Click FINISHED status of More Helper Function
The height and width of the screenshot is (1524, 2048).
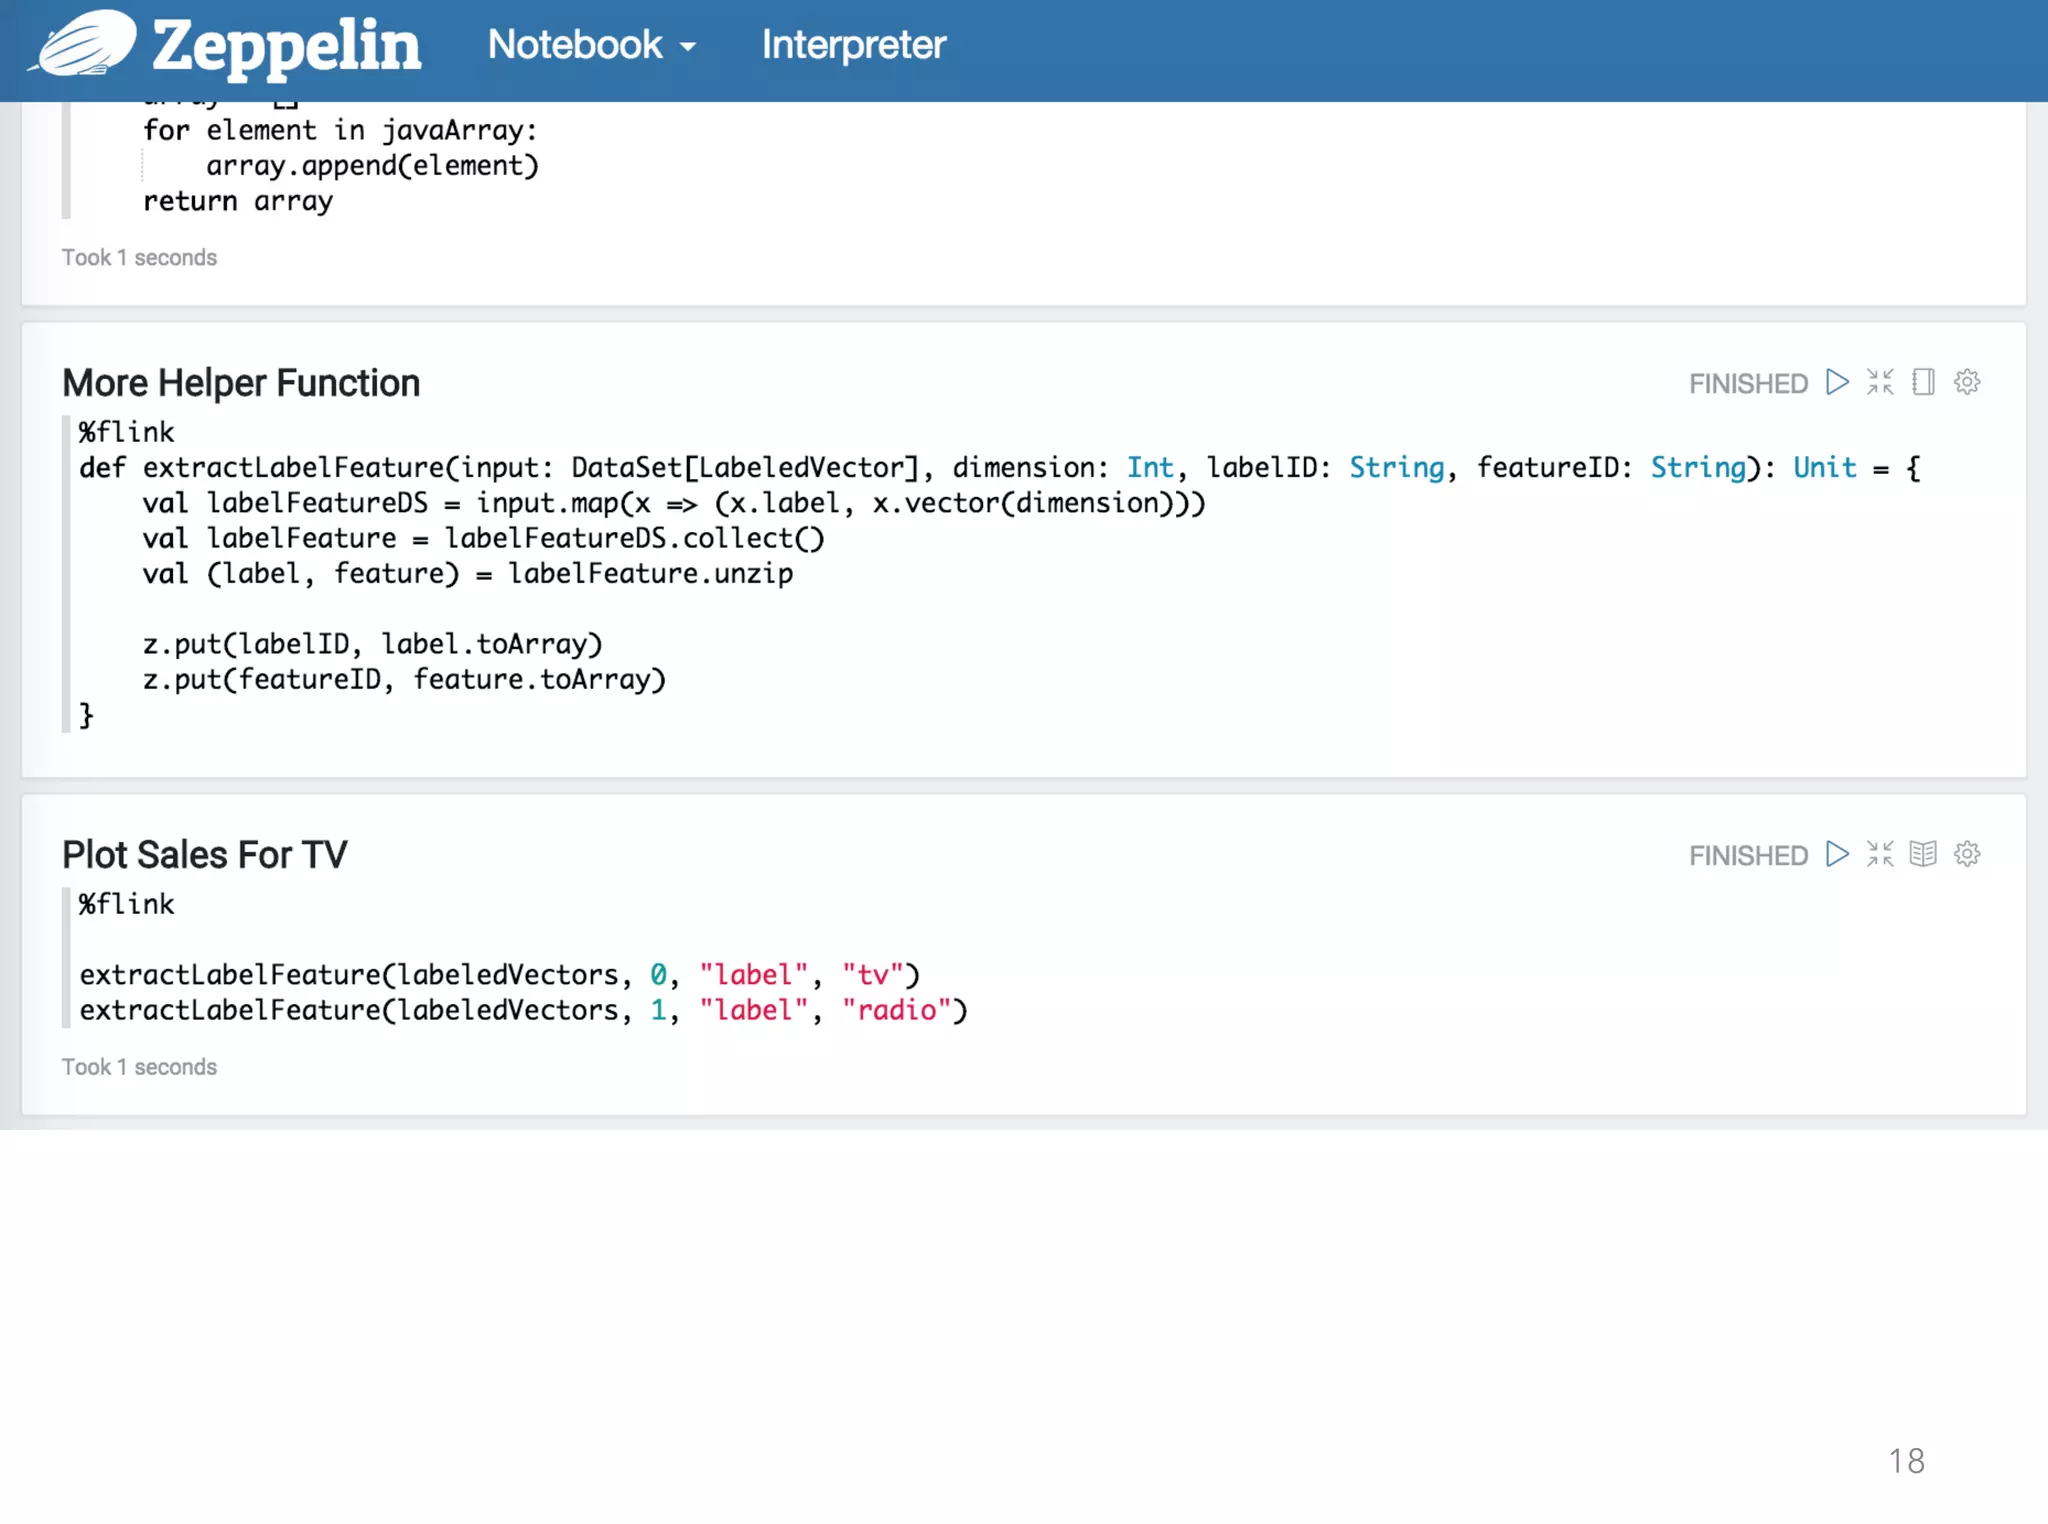1748,384
